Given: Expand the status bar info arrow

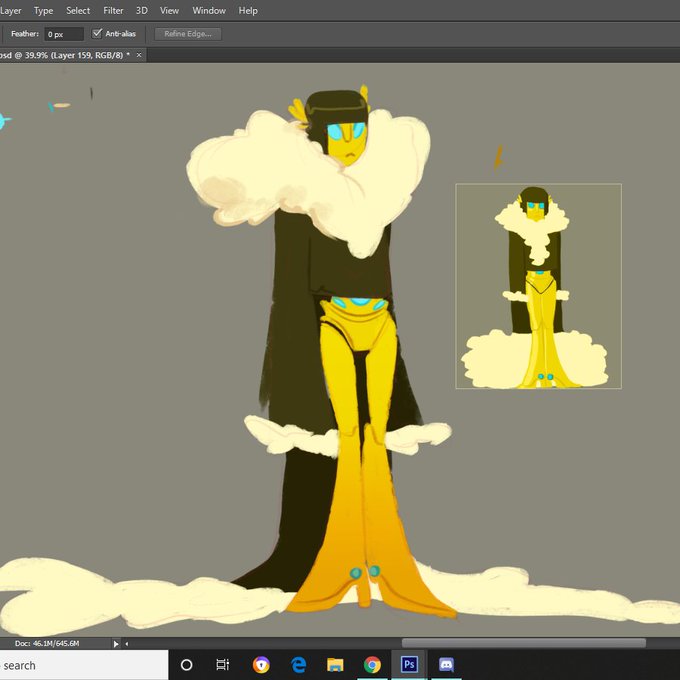Looking at the screenshot, I should point(116,644).
